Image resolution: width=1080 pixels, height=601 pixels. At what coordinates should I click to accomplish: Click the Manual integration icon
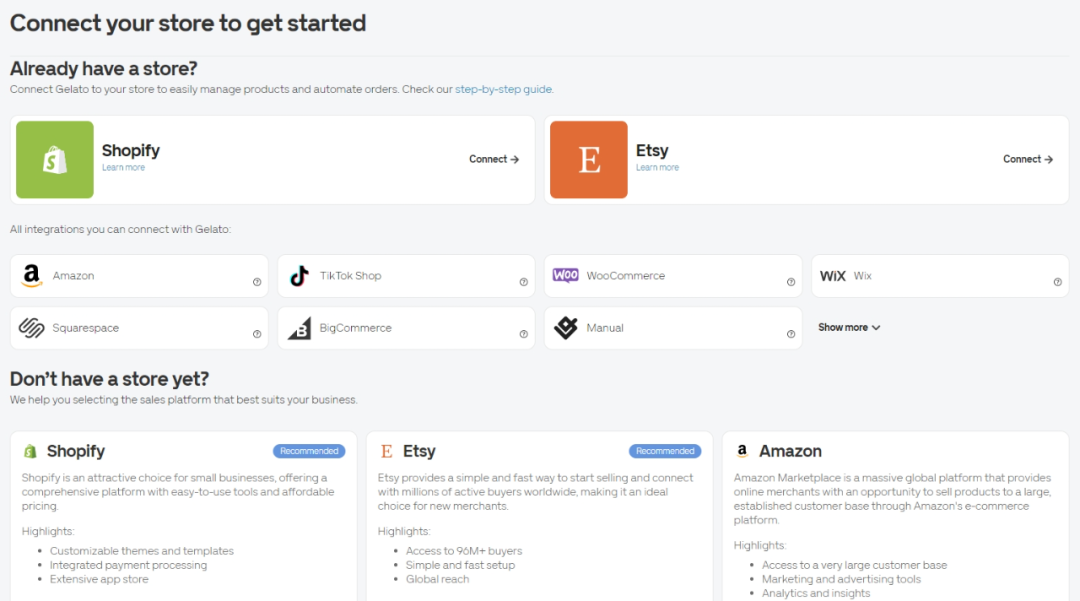click(x=566, y=328)
